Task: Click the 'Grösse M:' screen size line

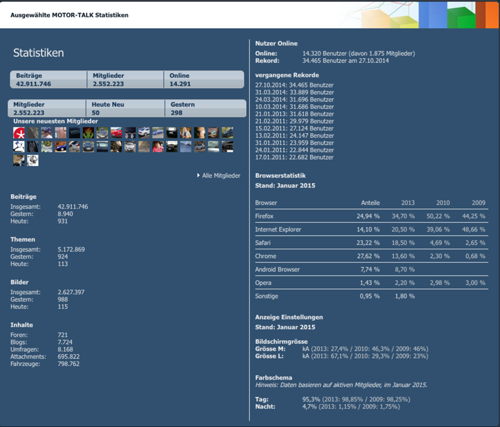Action: pos(342,349)
